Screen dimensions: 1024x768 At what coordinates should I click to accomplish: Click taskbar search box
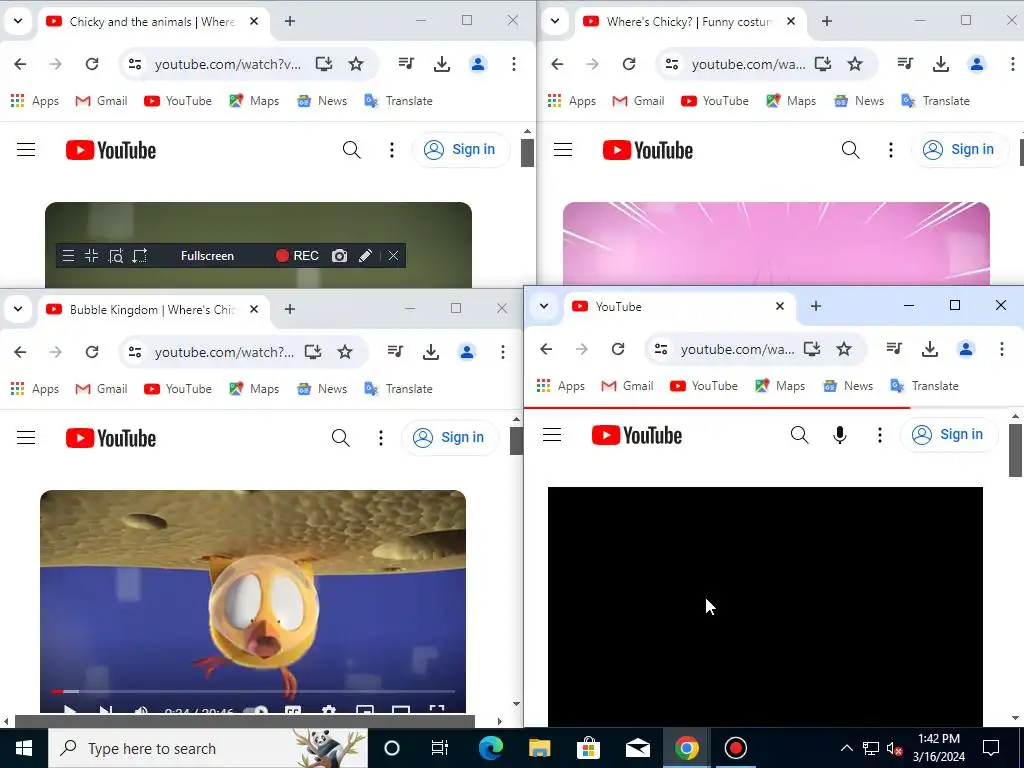(x=208, y=748)
